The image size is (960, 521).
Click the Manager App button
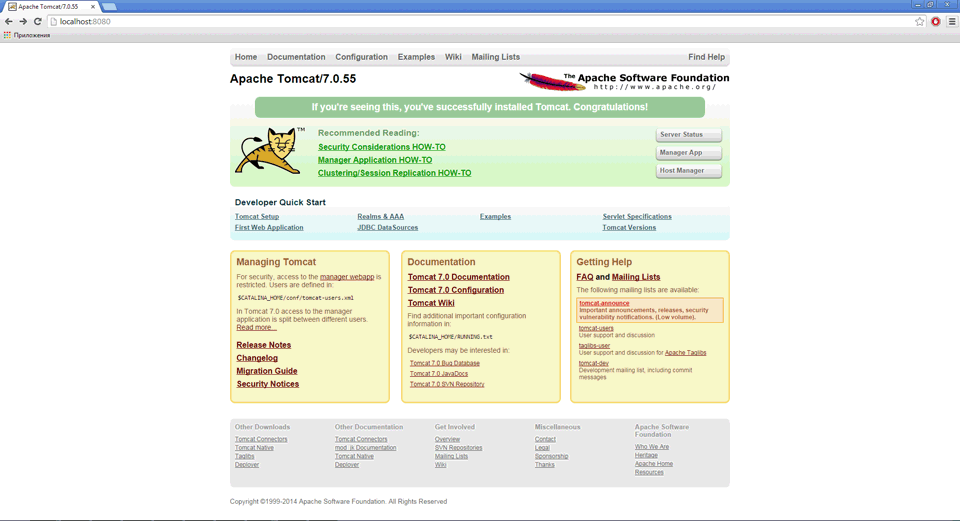(689, 152)
